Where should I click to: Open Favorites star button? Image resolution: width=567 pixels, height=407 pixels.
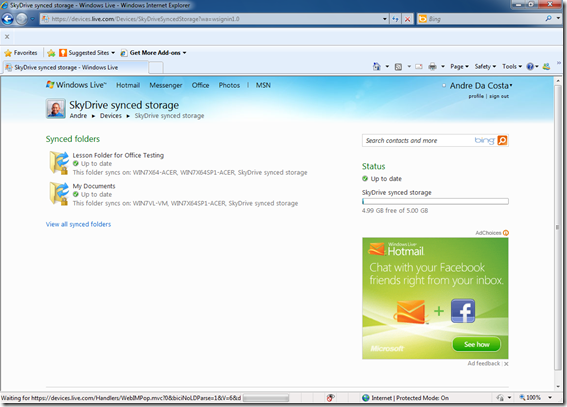click(21, 53)
